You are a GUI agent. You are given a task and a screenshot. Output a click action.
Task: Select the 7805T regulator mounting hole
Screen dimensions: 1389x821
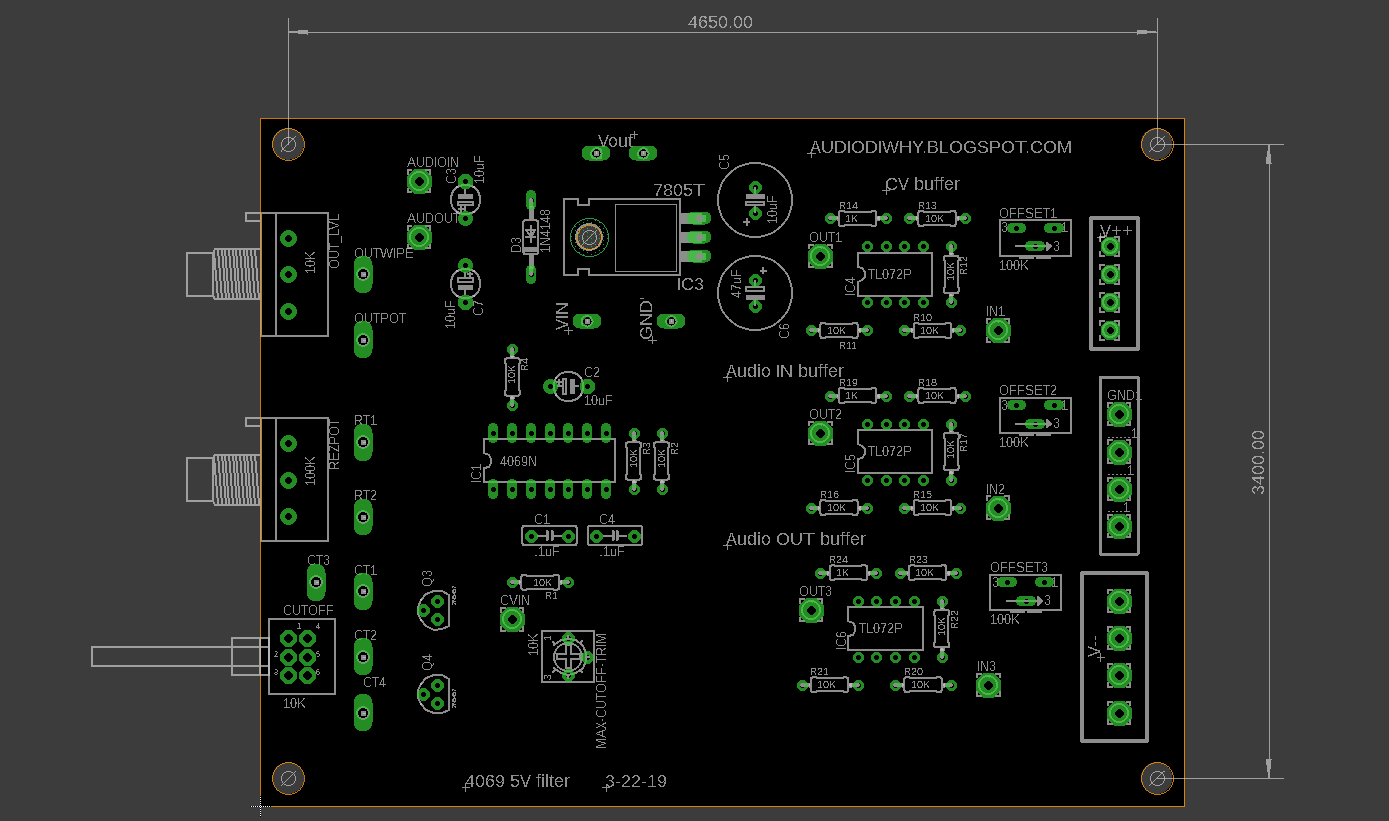click(x=589, y=237)
